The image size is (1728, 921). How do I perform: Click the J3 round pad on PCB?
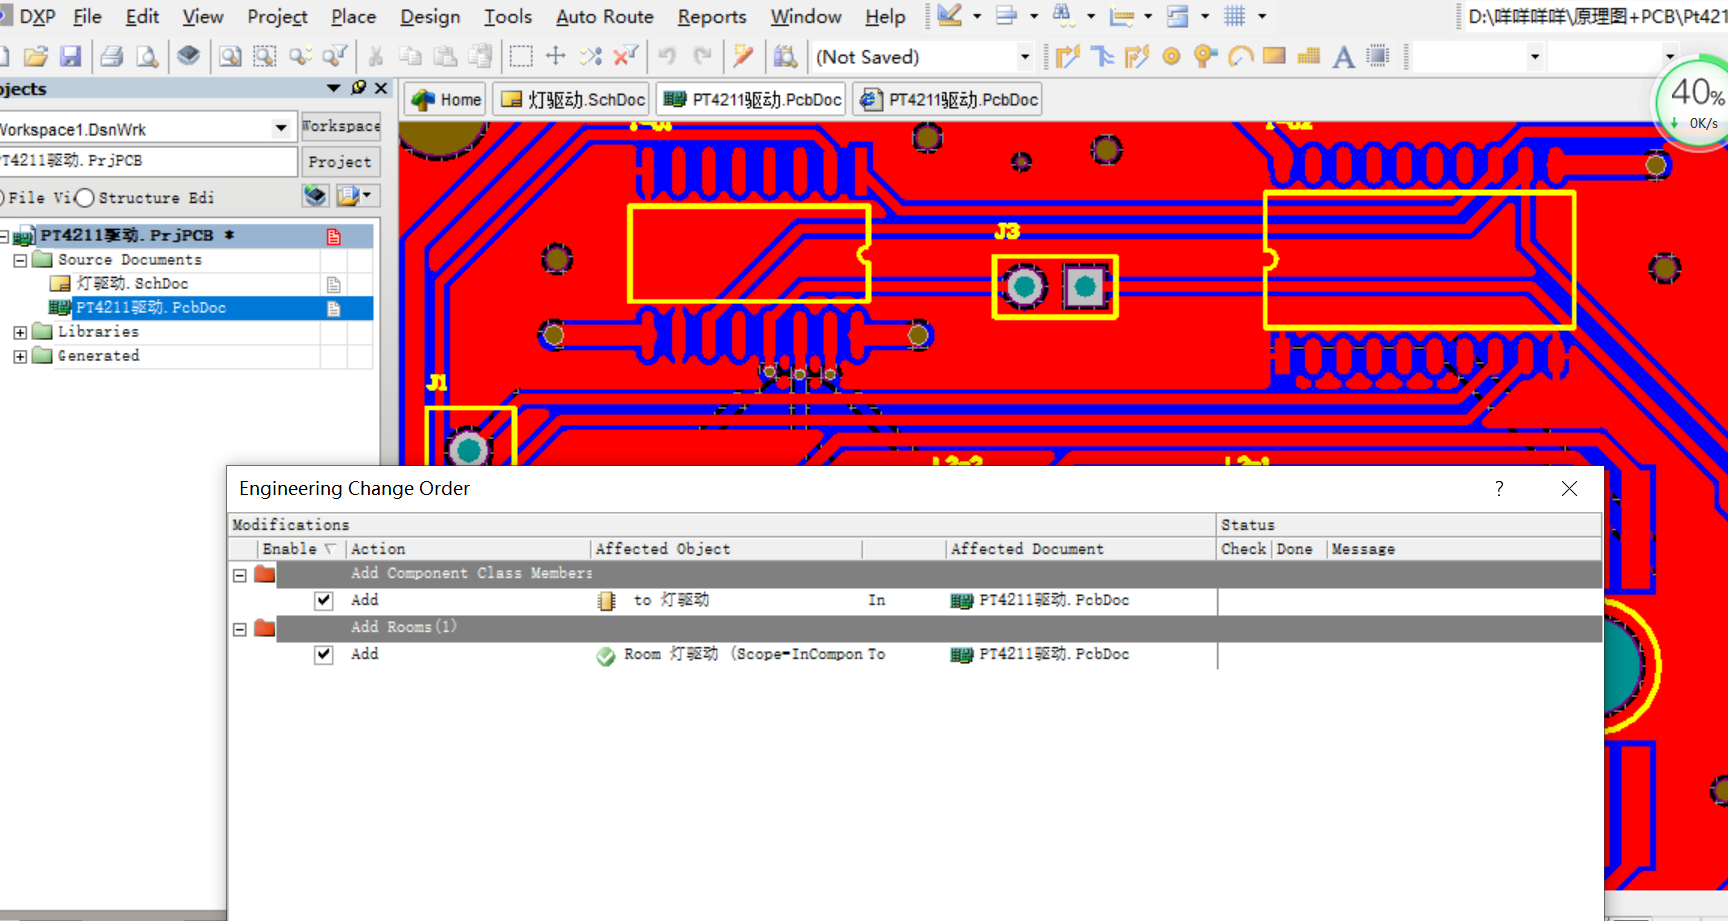tap(1024, 288)
